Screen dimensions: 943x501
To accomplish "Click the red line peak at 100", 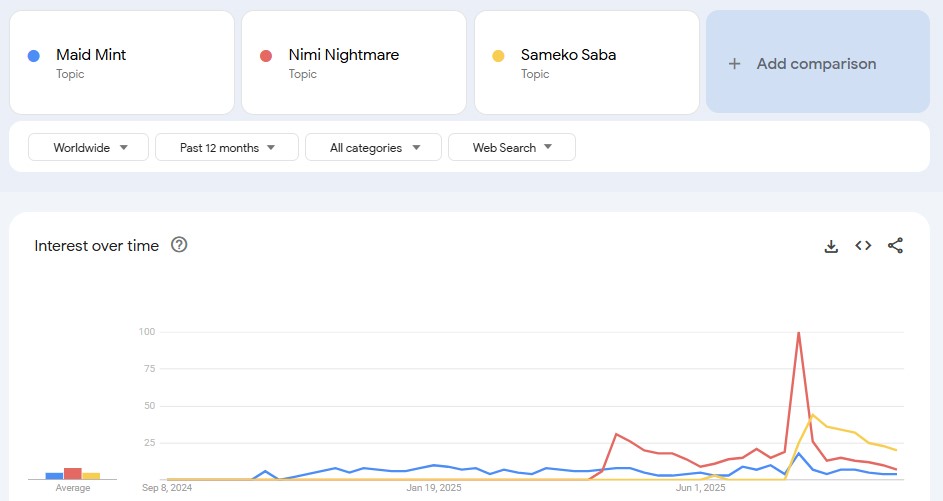I will click(x=798, y=333).
